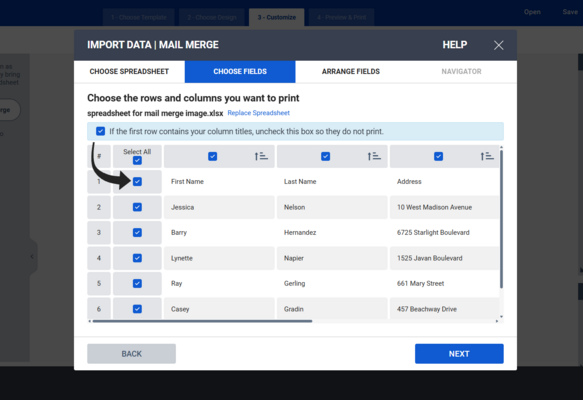Sort by the First Name column

point(261,156)
